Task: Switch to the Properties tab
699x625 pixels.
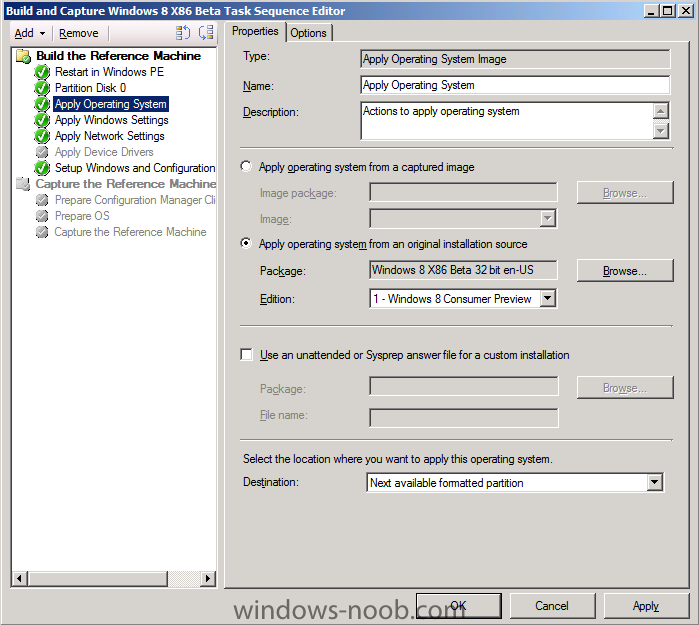Action: [x=255, y=31]
